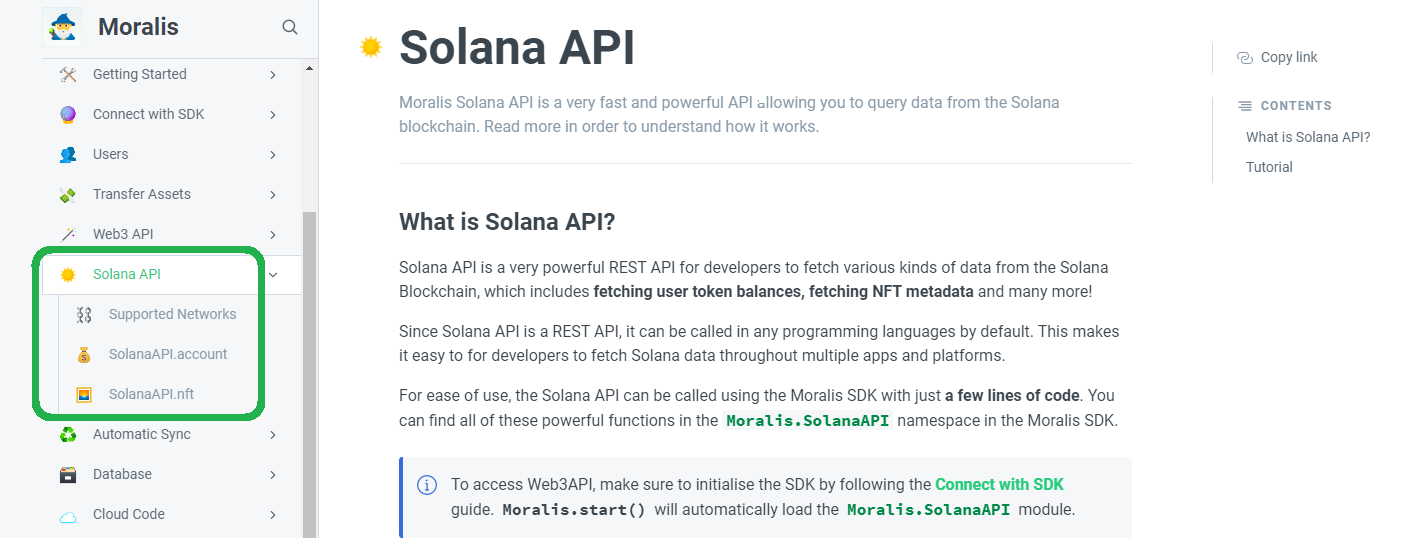Select the Solana API menu item

coord(127,274)
